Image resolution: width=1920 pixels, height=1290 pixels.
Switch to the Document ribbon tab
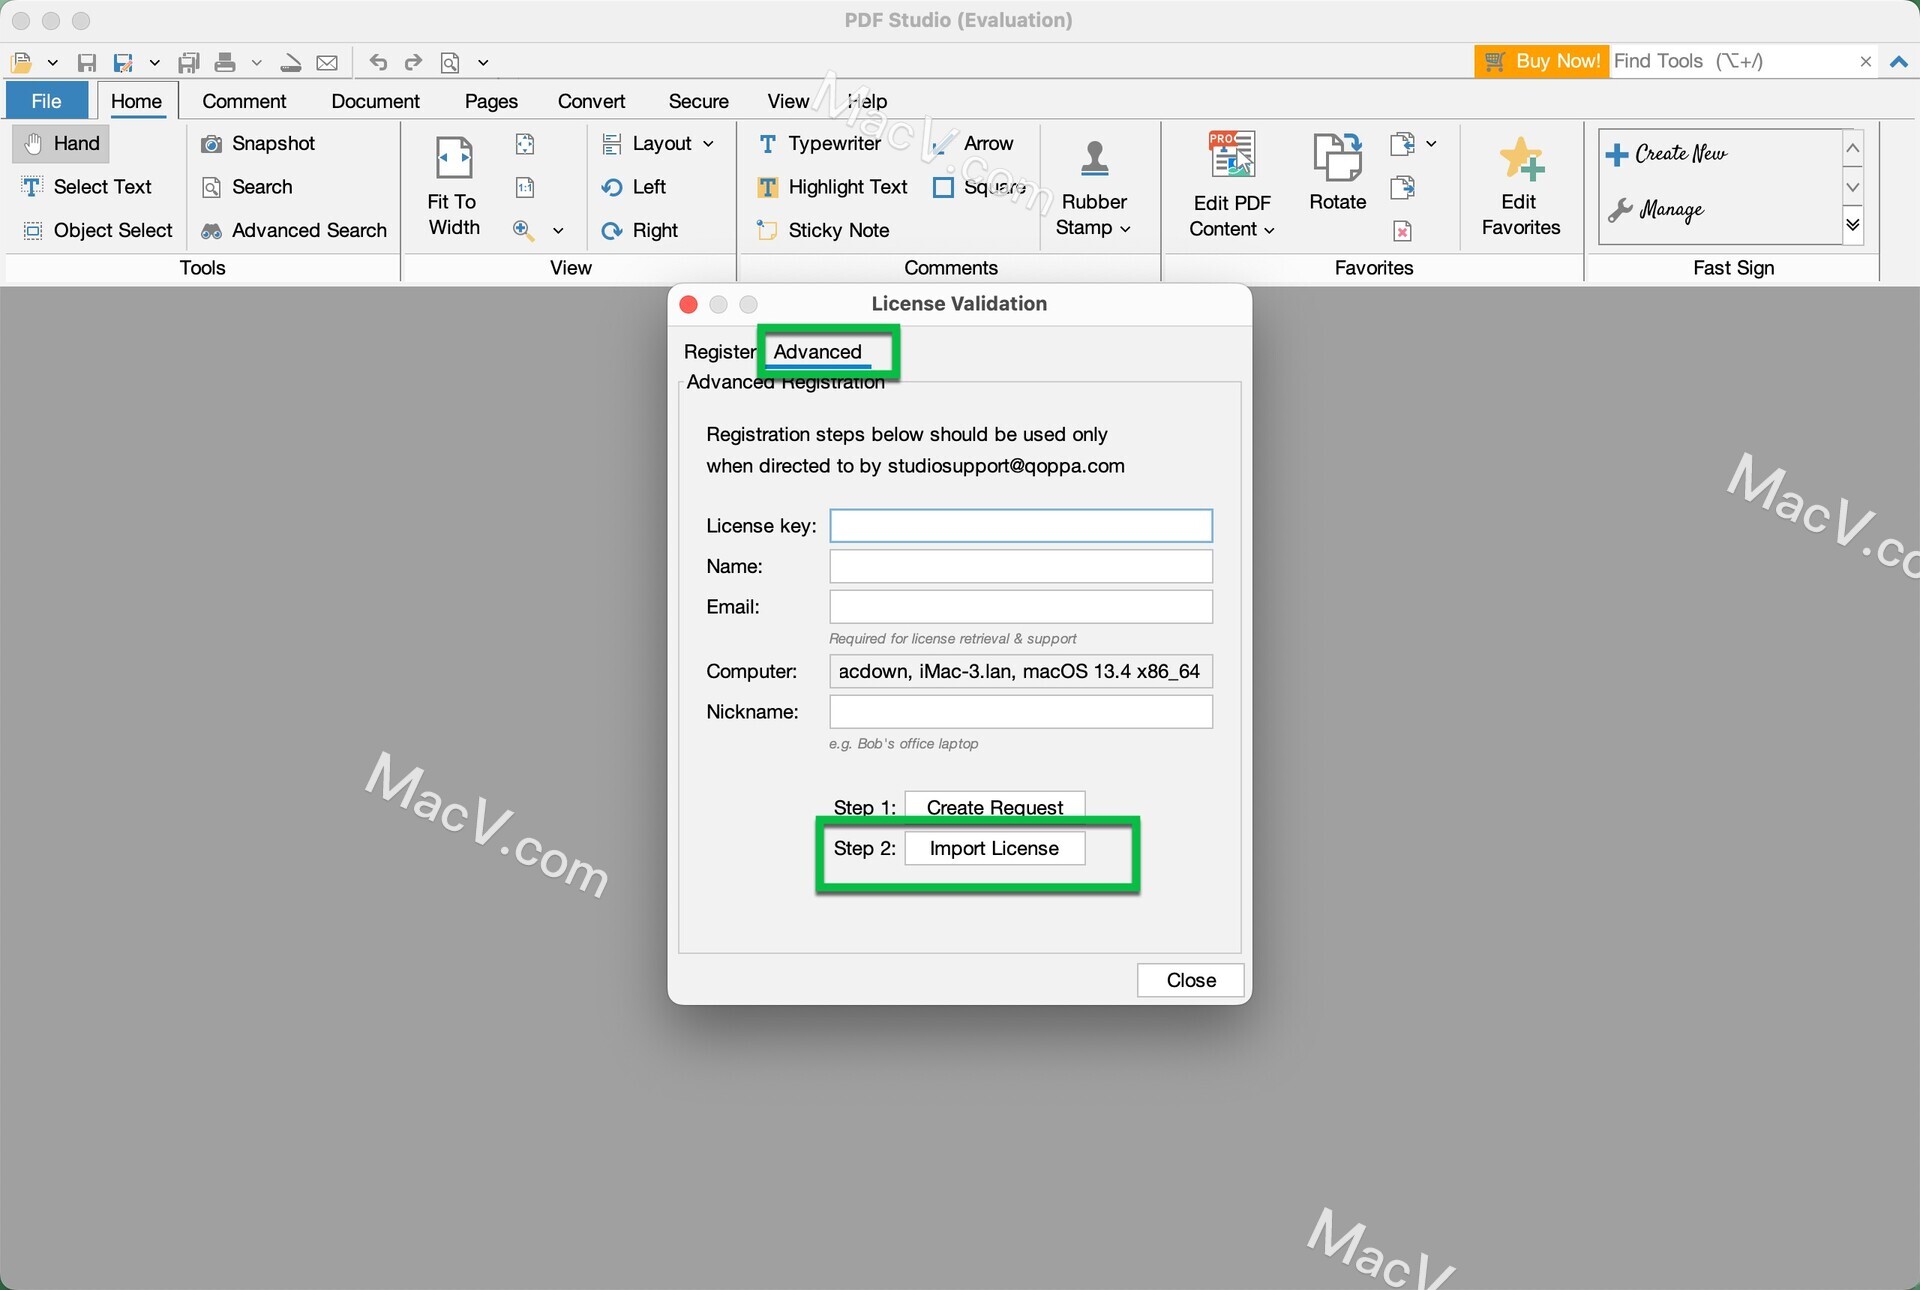[375, 101]
